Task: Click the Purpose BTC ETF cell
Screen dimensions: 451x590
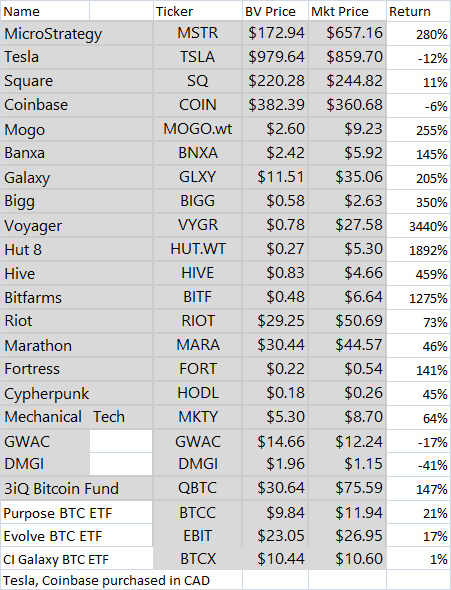Action: (x=77, y=512)
